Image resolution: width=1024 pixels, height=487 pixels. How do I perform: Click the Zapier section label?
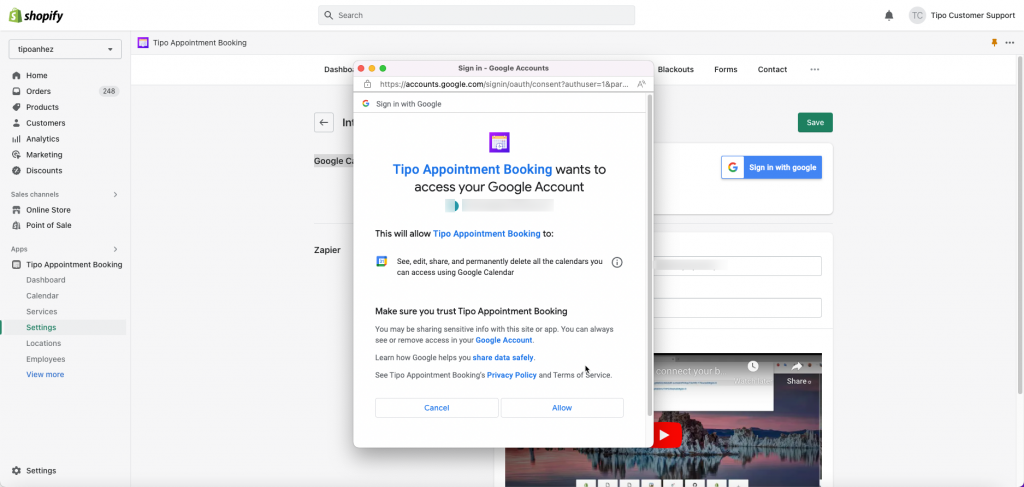(x=327, y=249)
